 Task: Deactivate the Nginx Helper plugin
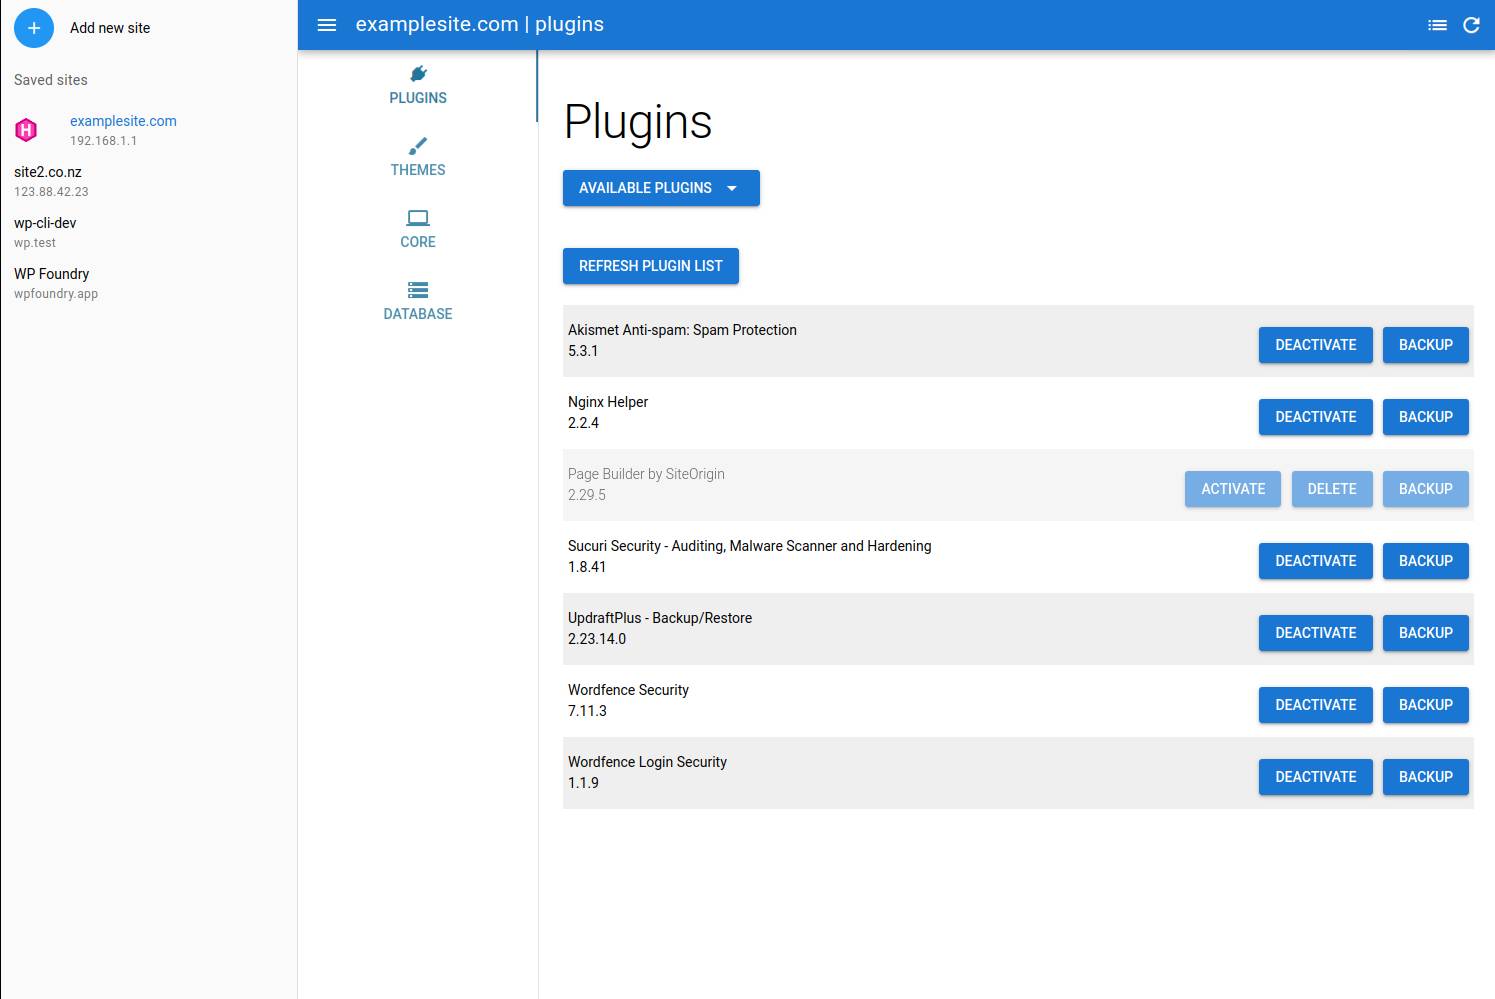(1315, 417)
